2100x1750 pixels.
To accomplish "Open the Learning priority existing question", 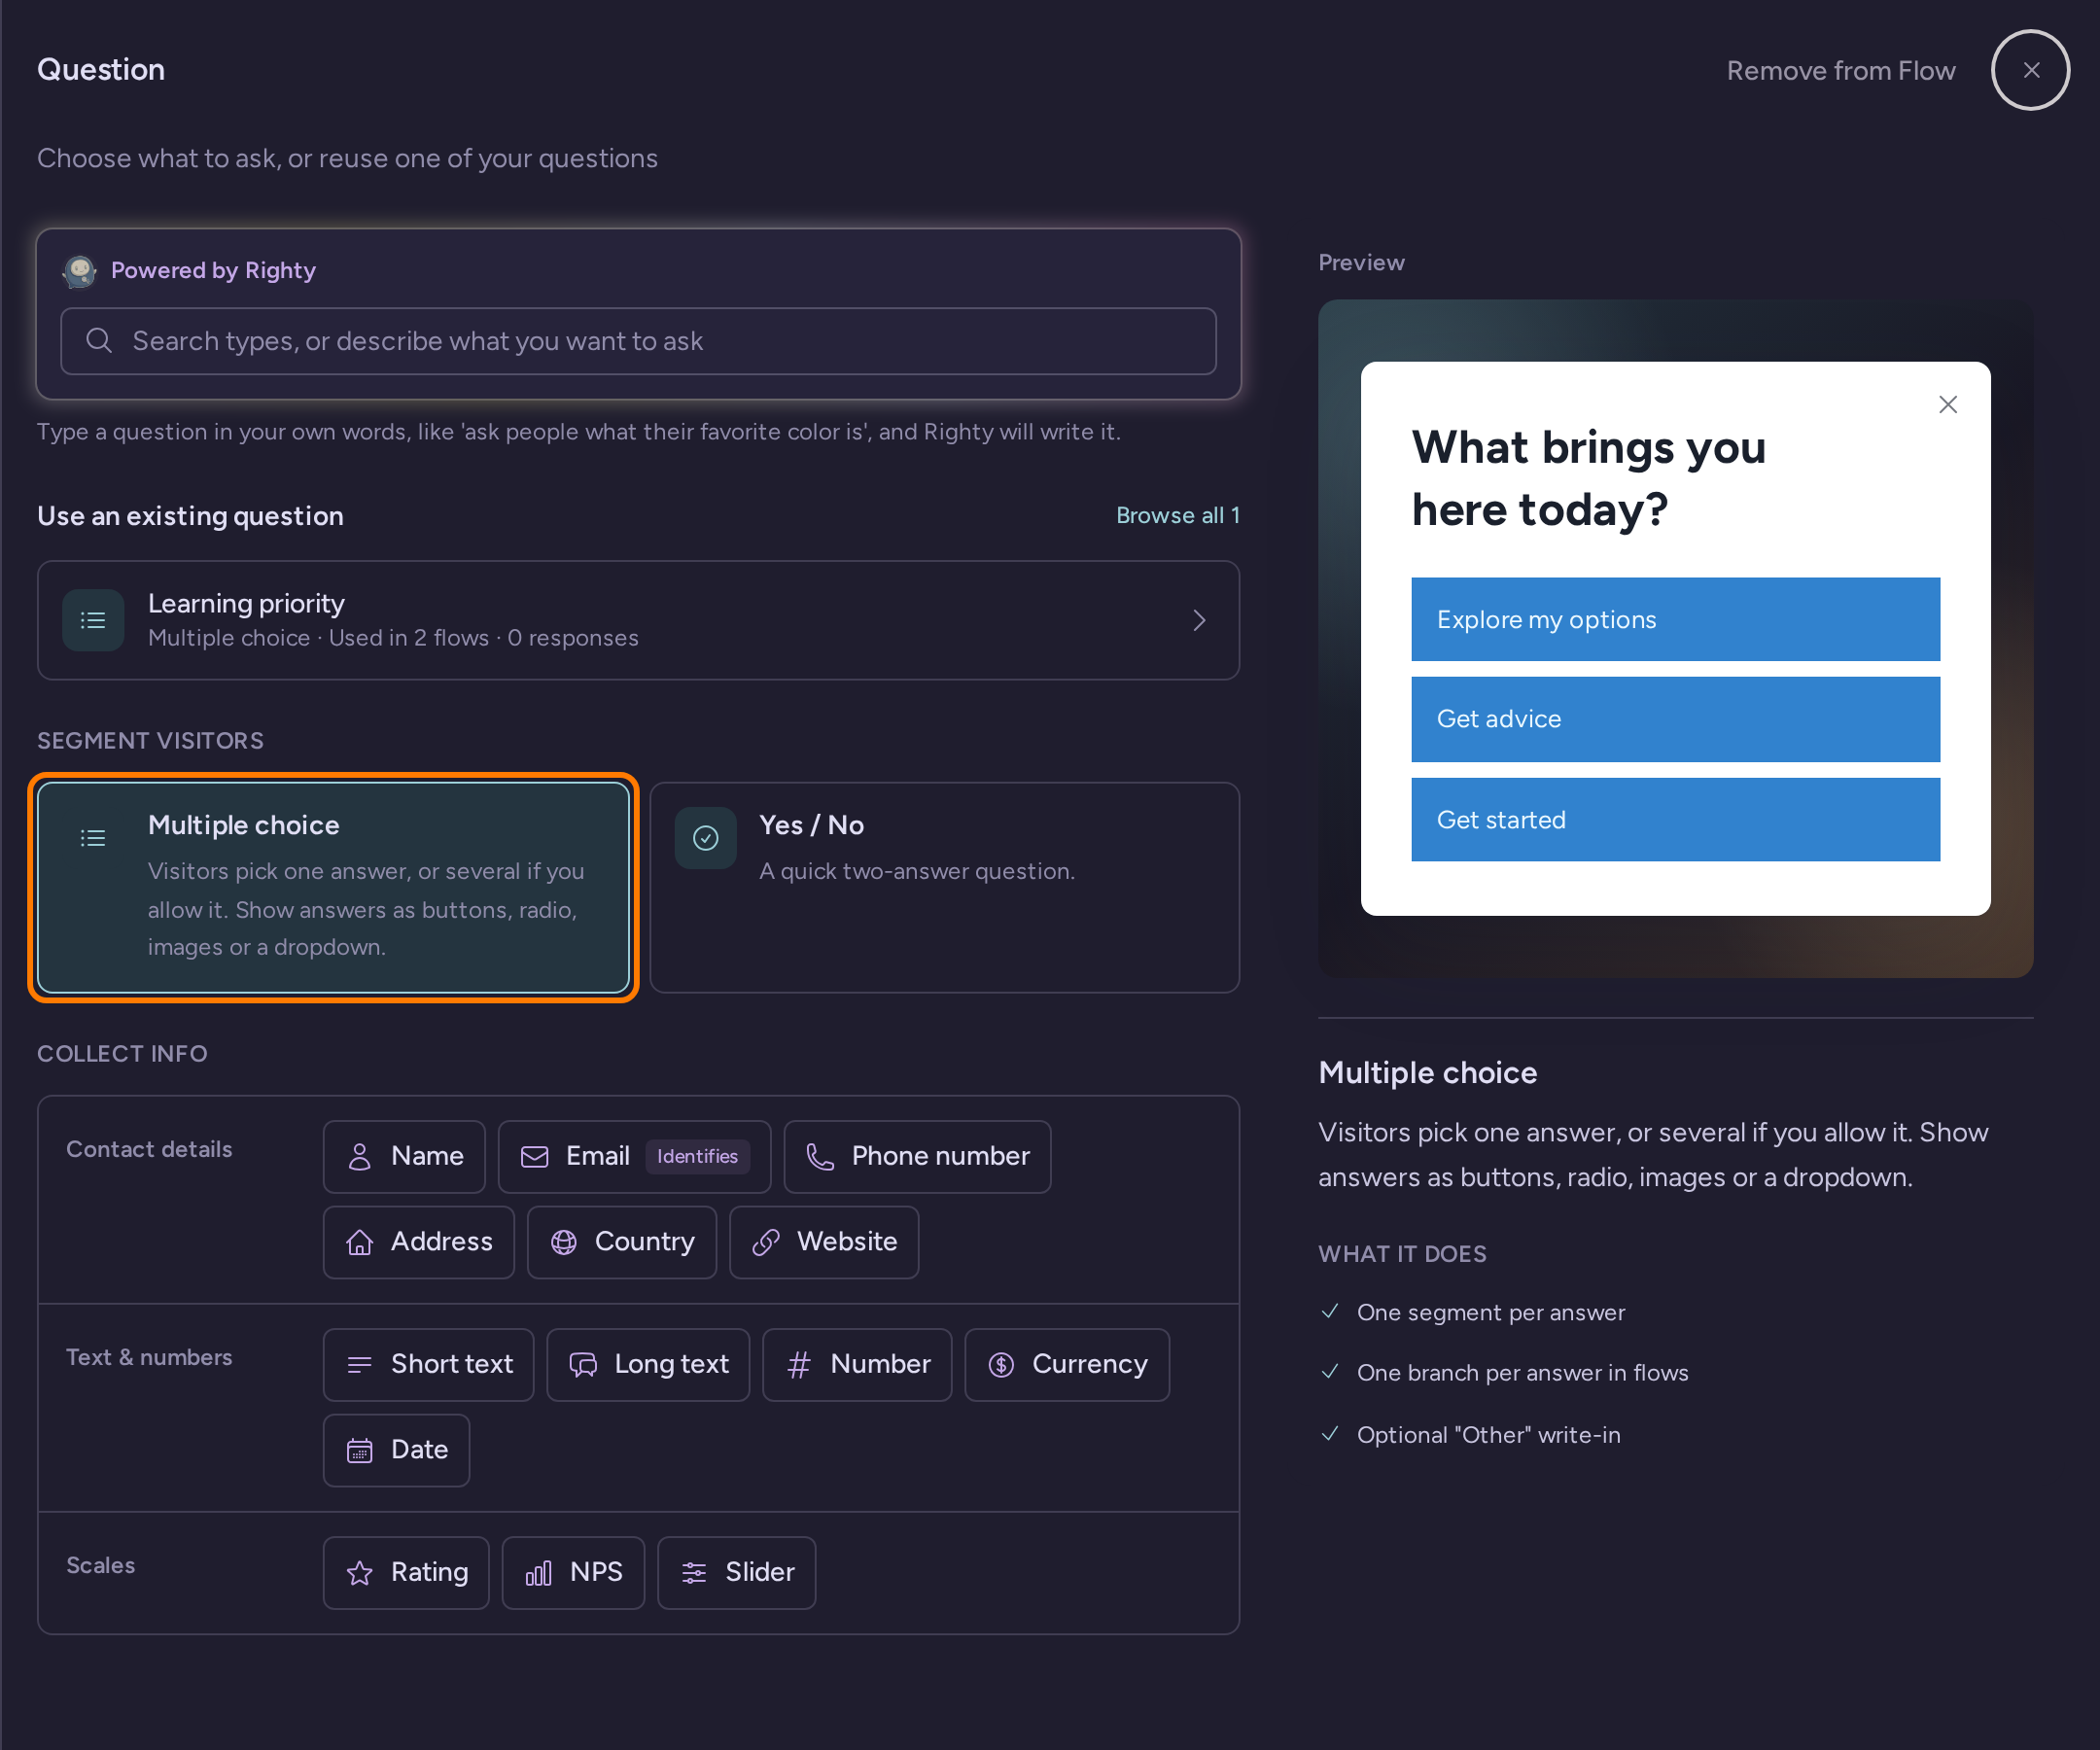I will pyautogui.click(x=638, y=620).
